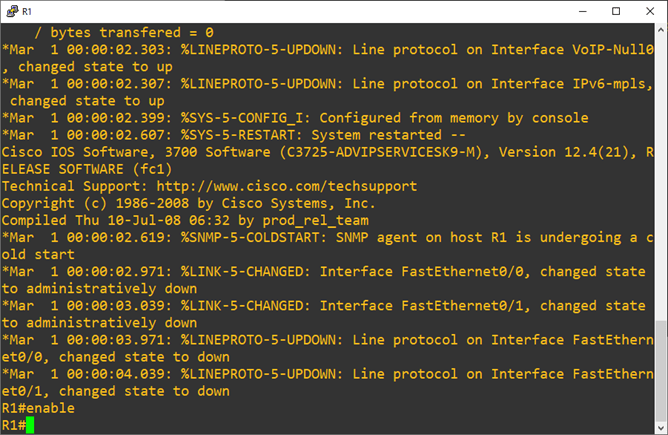Screen dimensions: 668x435
Task: Minimize the R1 terminal window
Action: click(568, 11)
